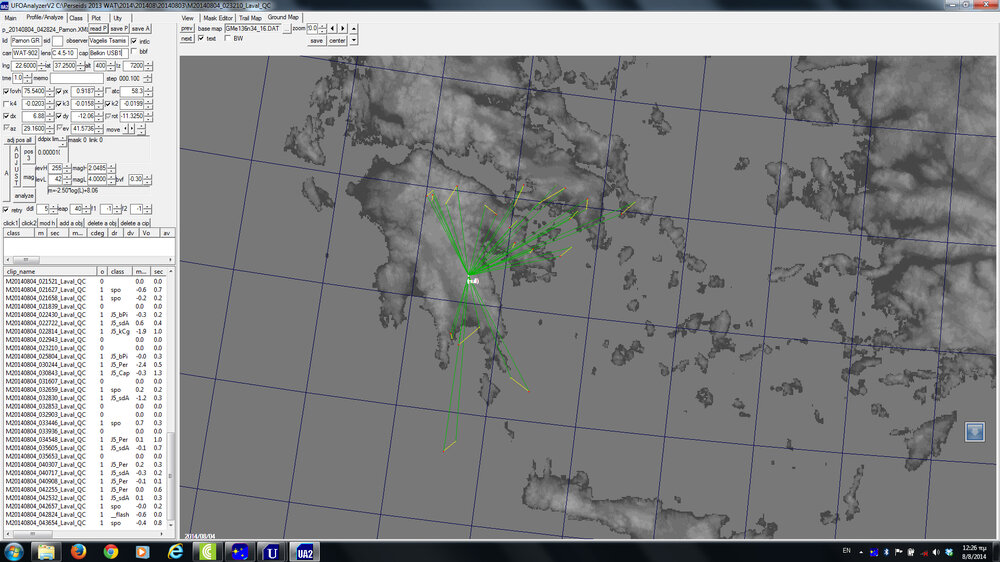1000x562 pixels.
Task: Toggle the text checkbox for base map
Action: tap(201, 39)
